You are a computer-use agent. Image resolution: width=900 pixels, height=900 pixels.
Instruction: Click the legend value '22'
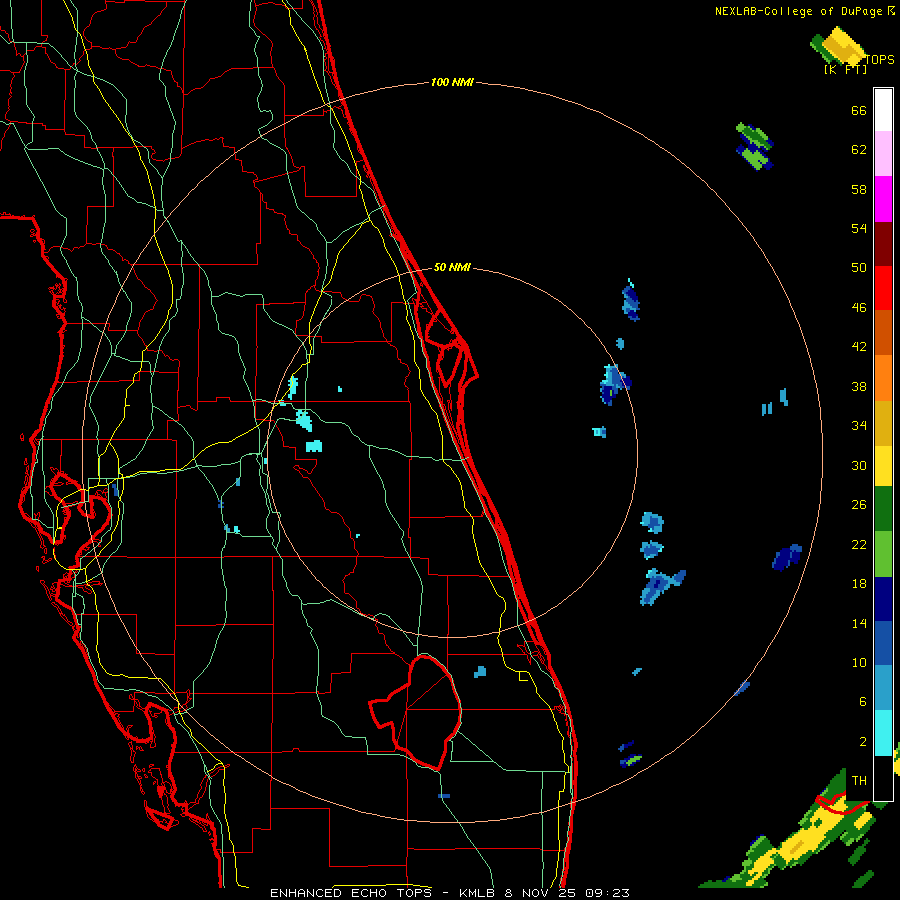(x=859, y=544)
